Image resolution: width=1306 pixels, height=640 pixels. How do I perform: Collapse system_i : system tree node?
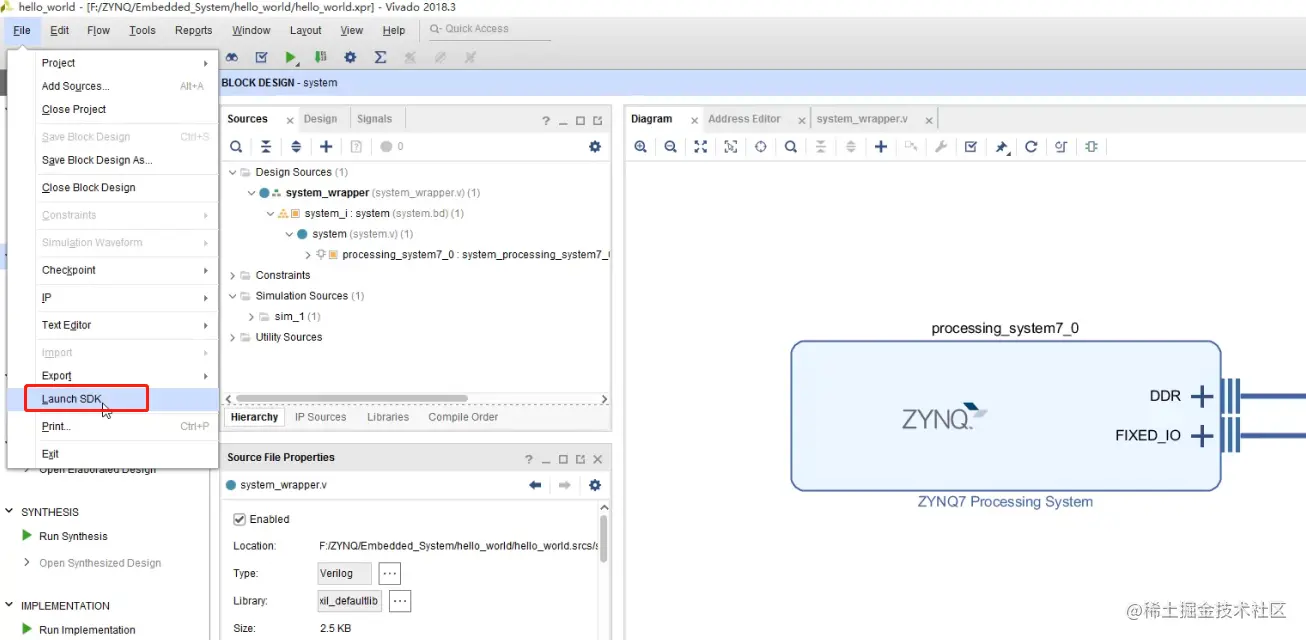pos(270,213)
